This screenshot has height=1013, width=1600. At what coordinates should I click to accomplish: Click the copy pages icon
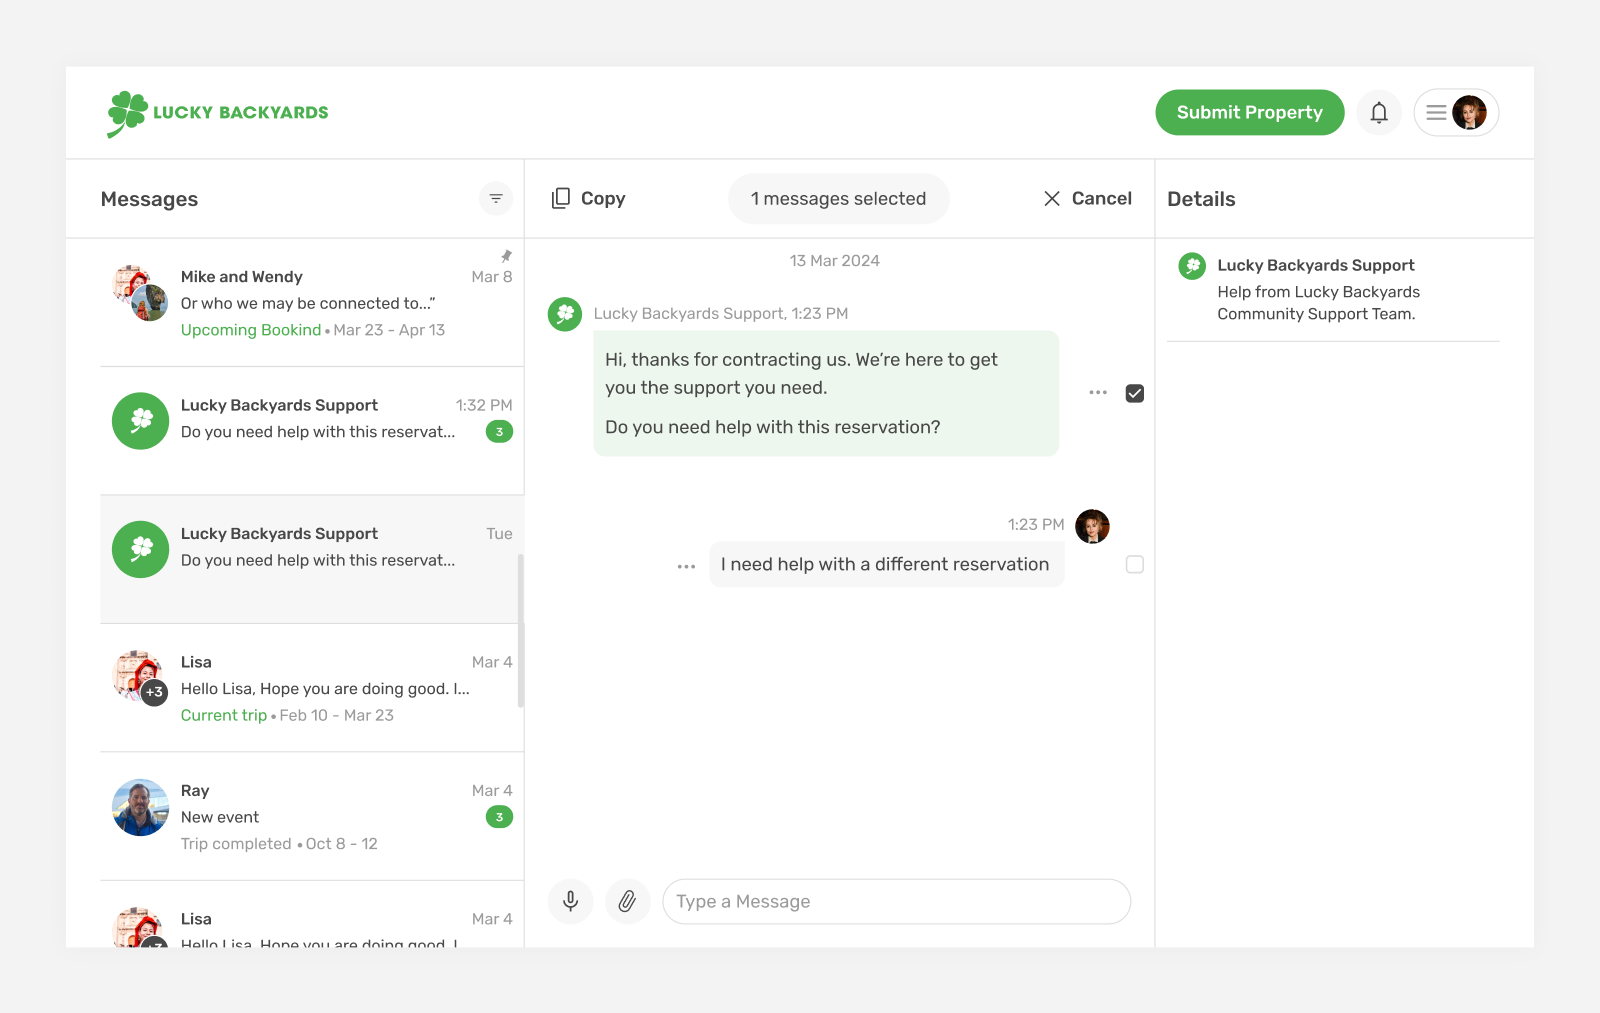[561, 199]
